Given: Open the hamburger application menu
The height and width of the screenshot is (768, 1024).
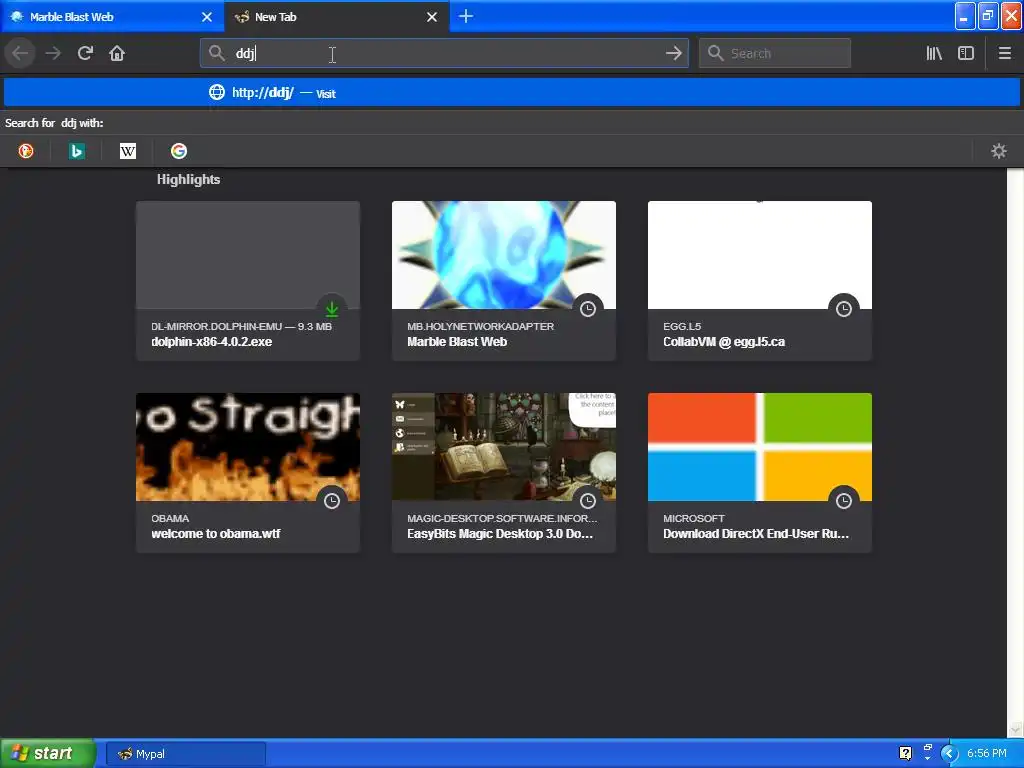Looking at the screenshot, I should point(1004,53).
